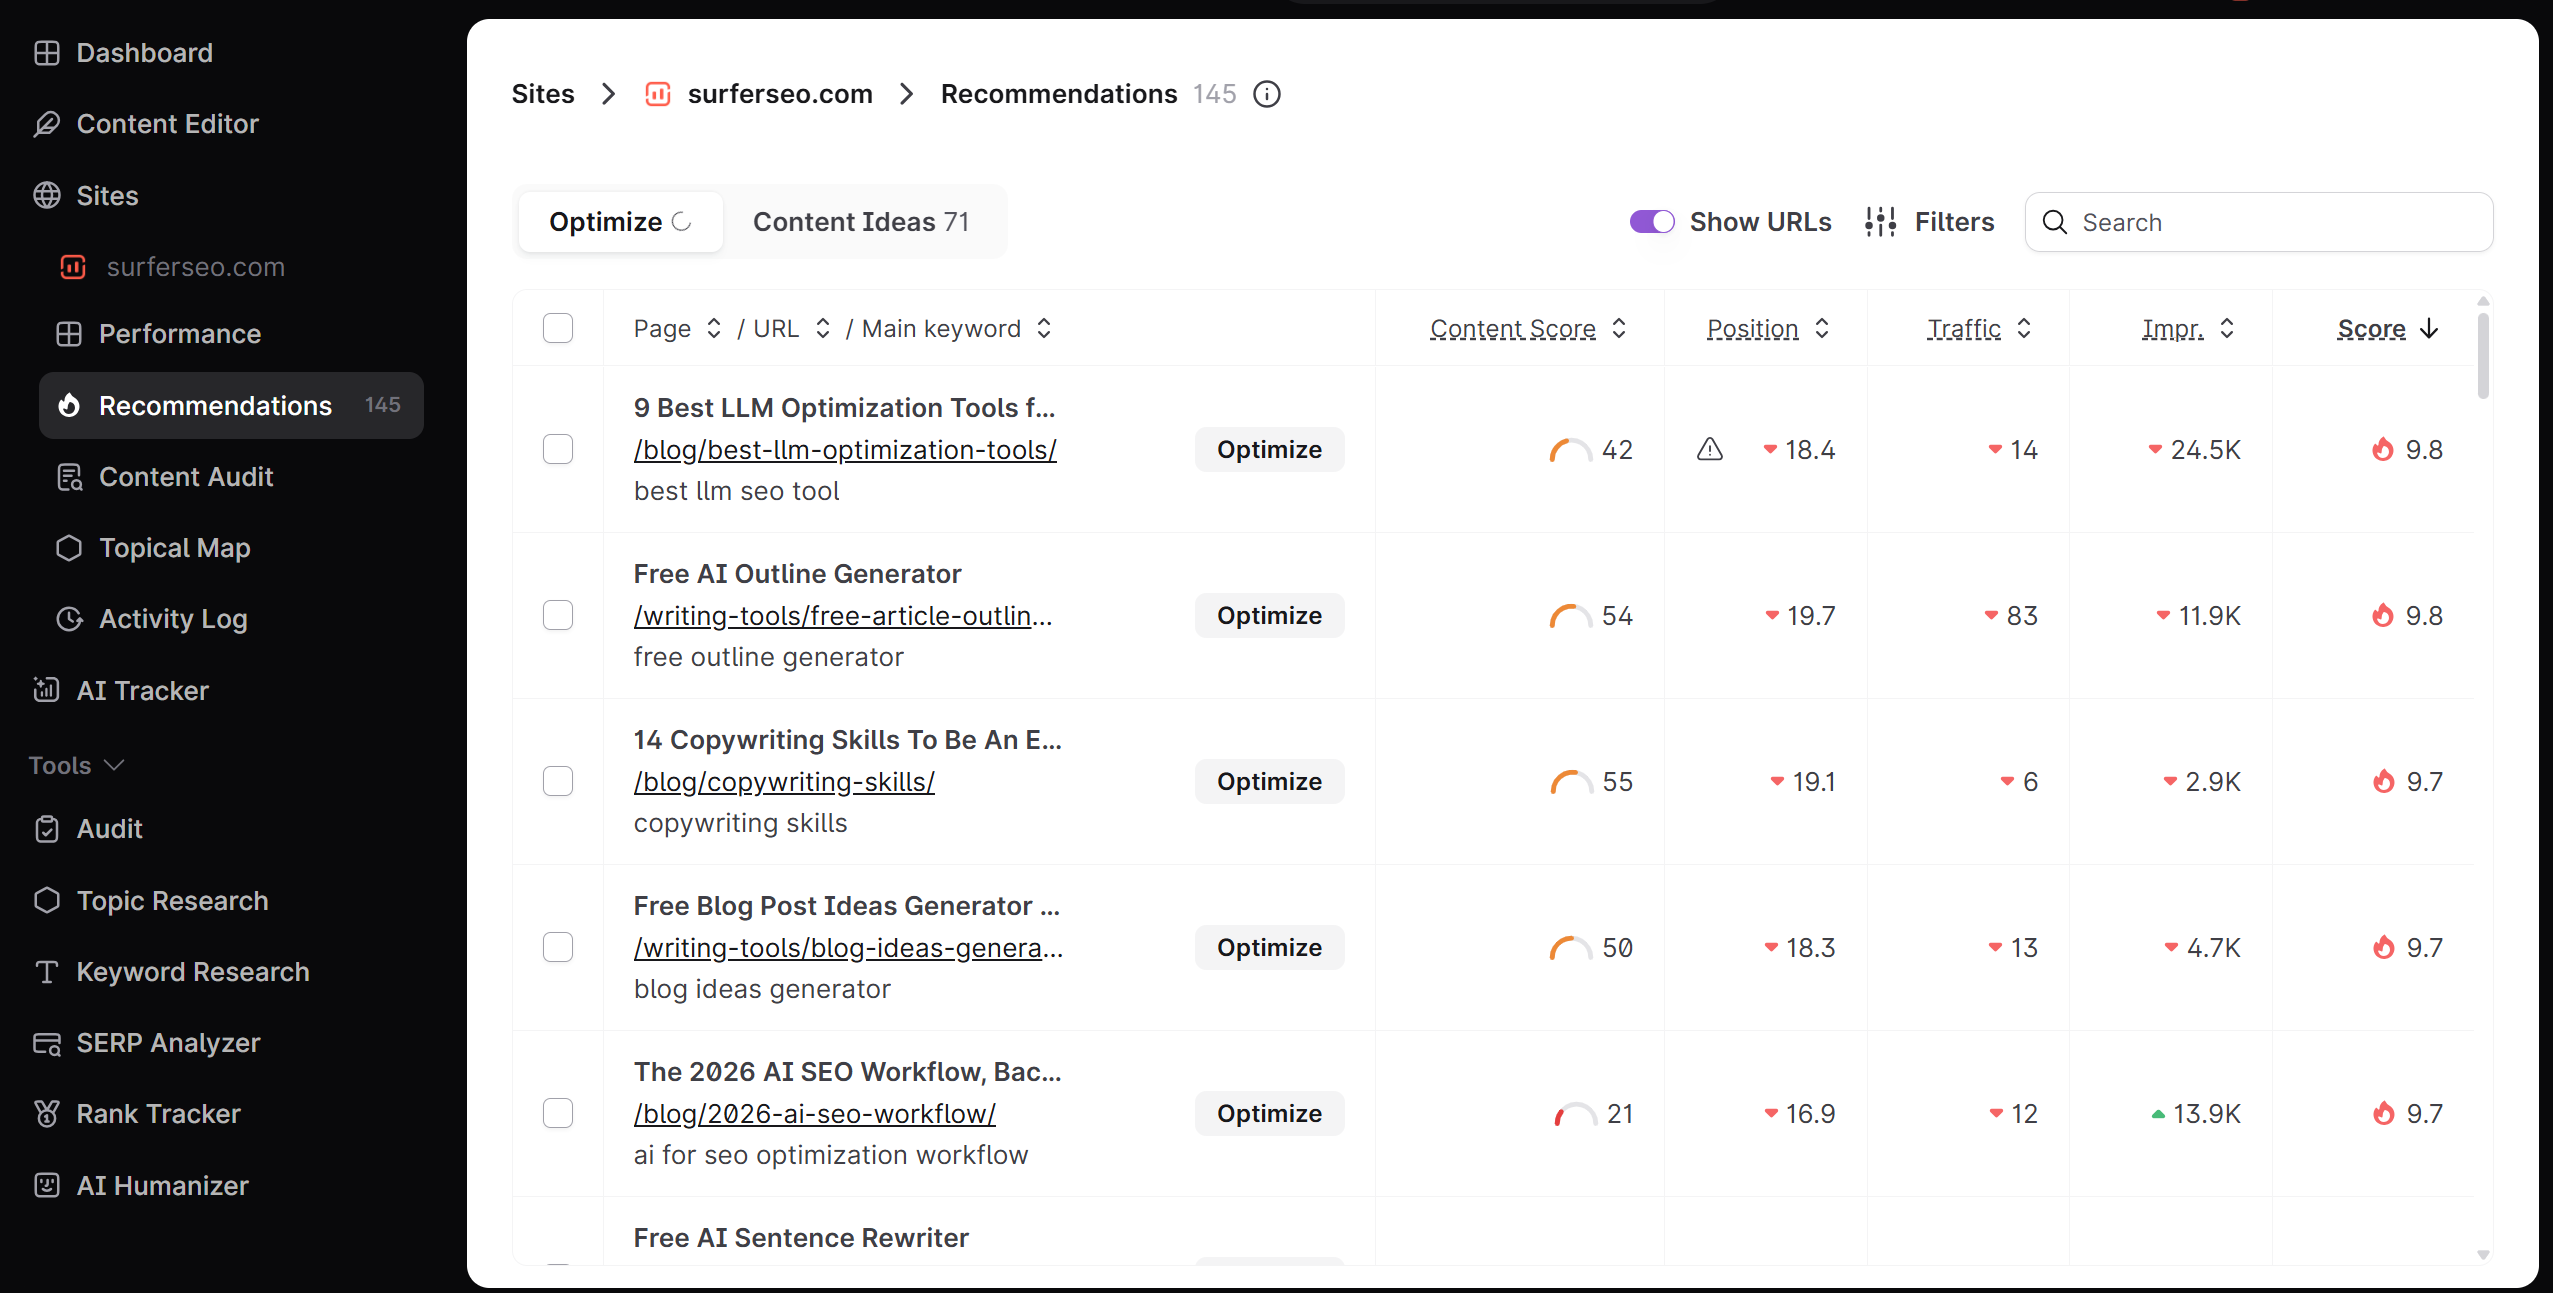
Task: Collapse the Tools section chevron
Action: [x=115, y=765]
